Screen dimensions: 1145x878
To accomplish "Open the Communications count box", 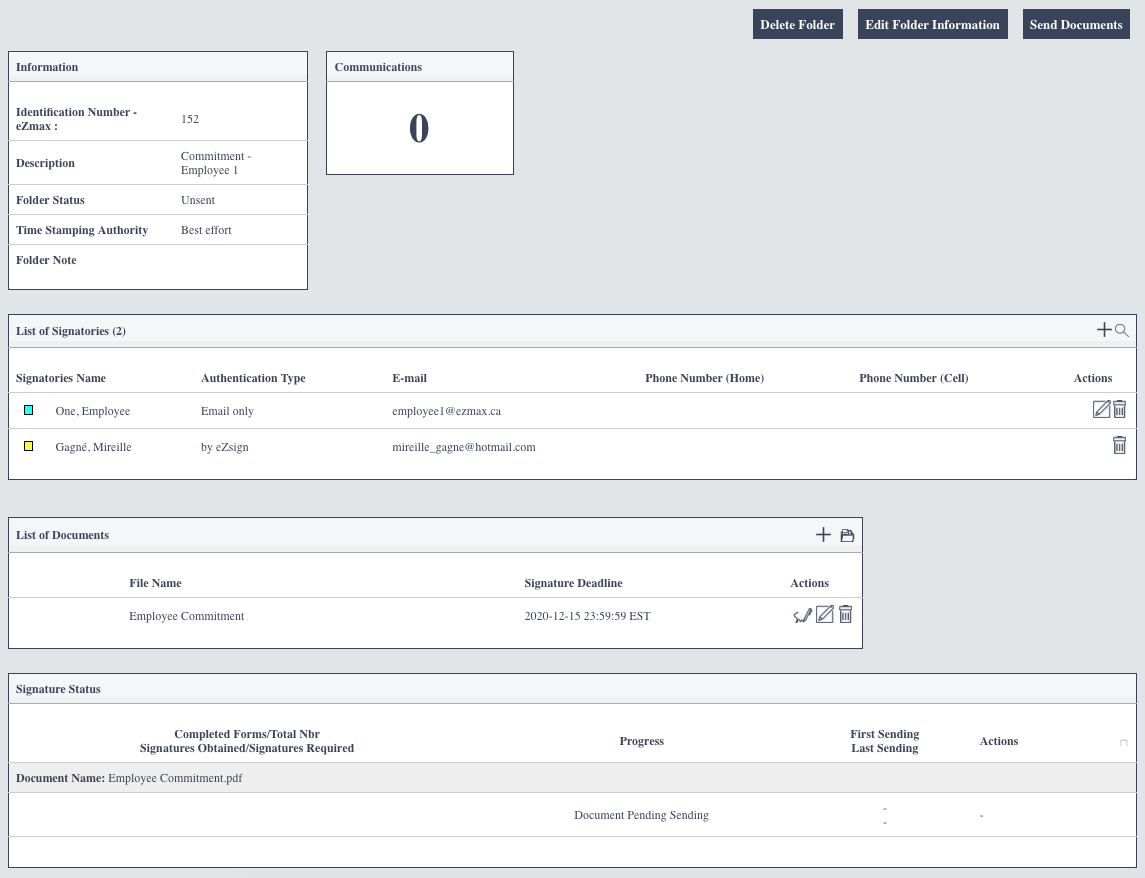I will (420, 128).
